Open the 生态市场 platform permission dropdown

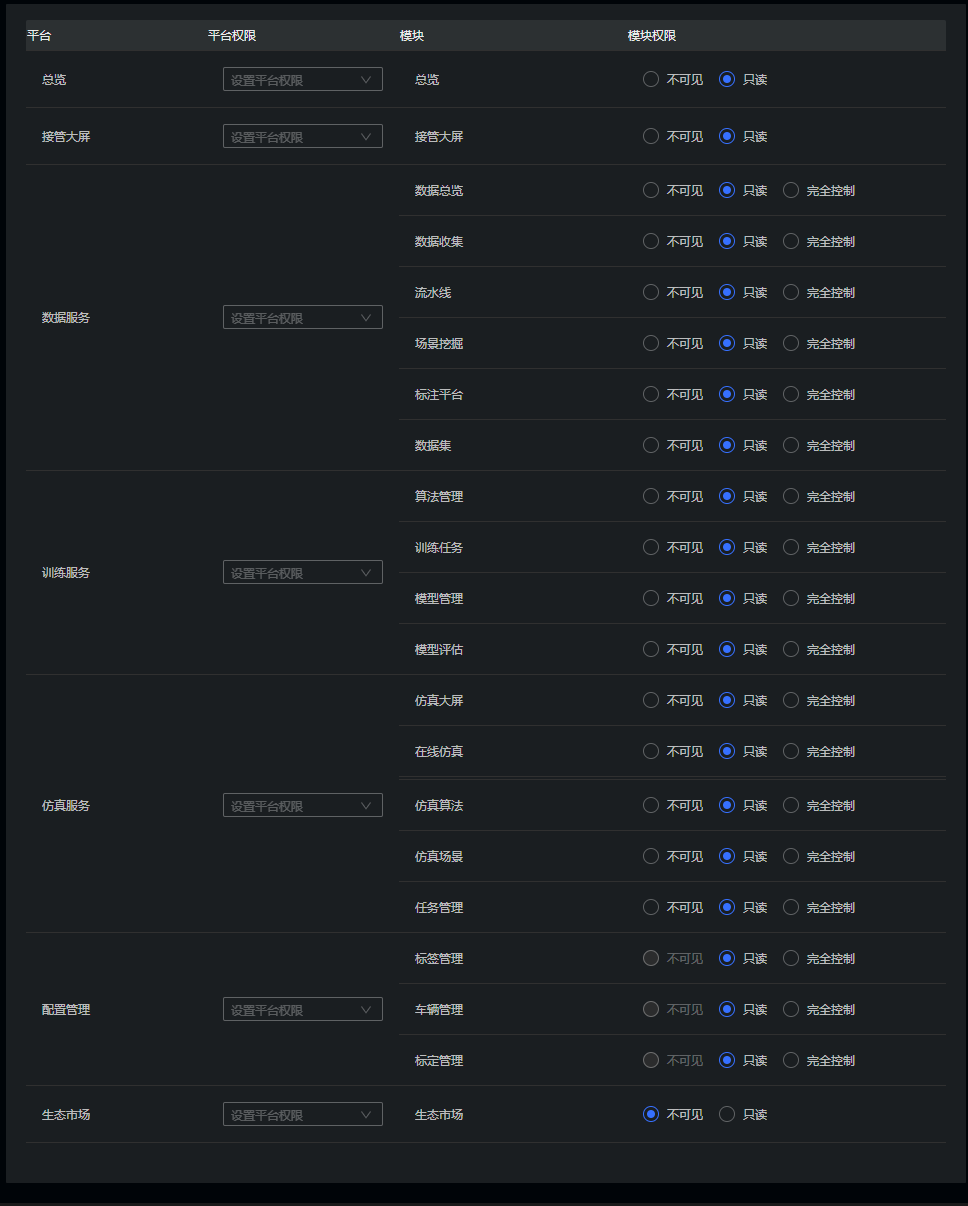tap(302, 1115)
